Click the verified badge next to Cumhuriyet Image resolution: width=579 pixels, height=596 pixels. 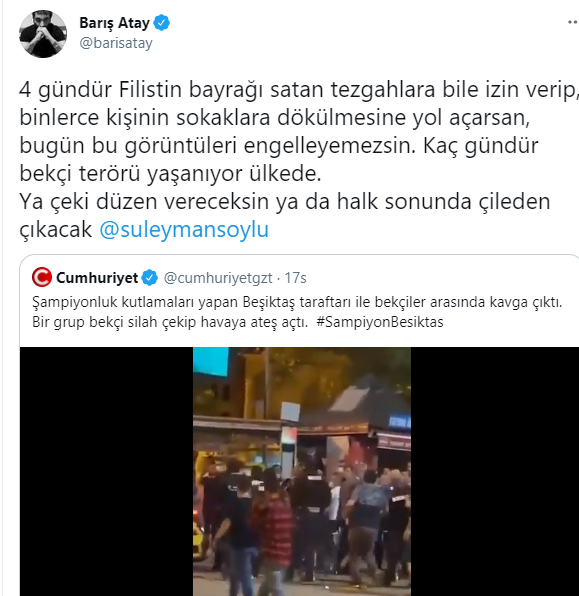coord(149,278)
